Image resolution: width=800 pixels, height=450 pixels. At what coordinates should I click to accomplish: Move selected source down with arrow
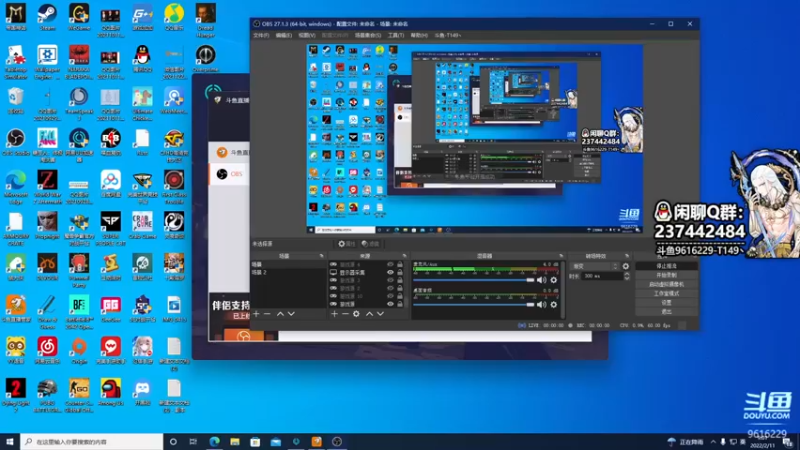[380, 314]
